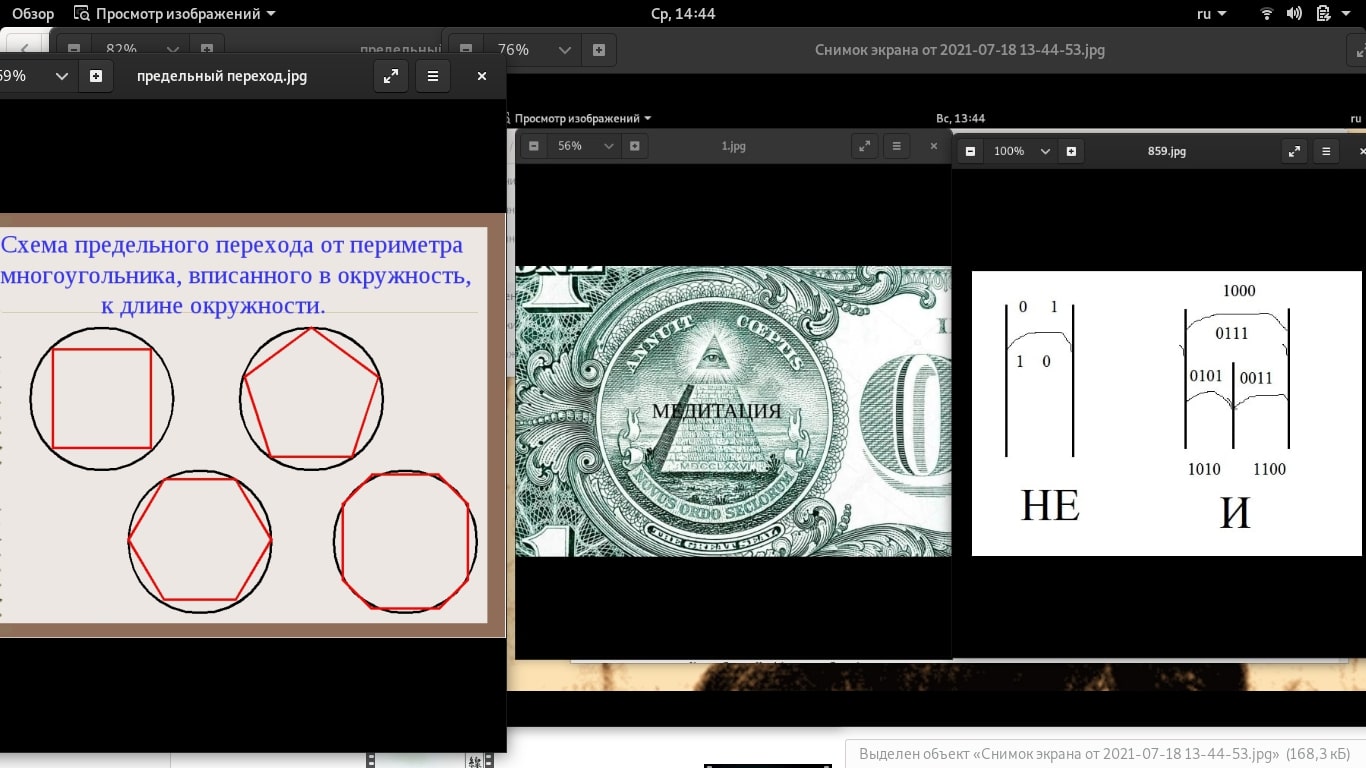Go to previous image with back arrow
Image resolution: width=1366 pixels, height=768 pixels.
coord(24,49)
